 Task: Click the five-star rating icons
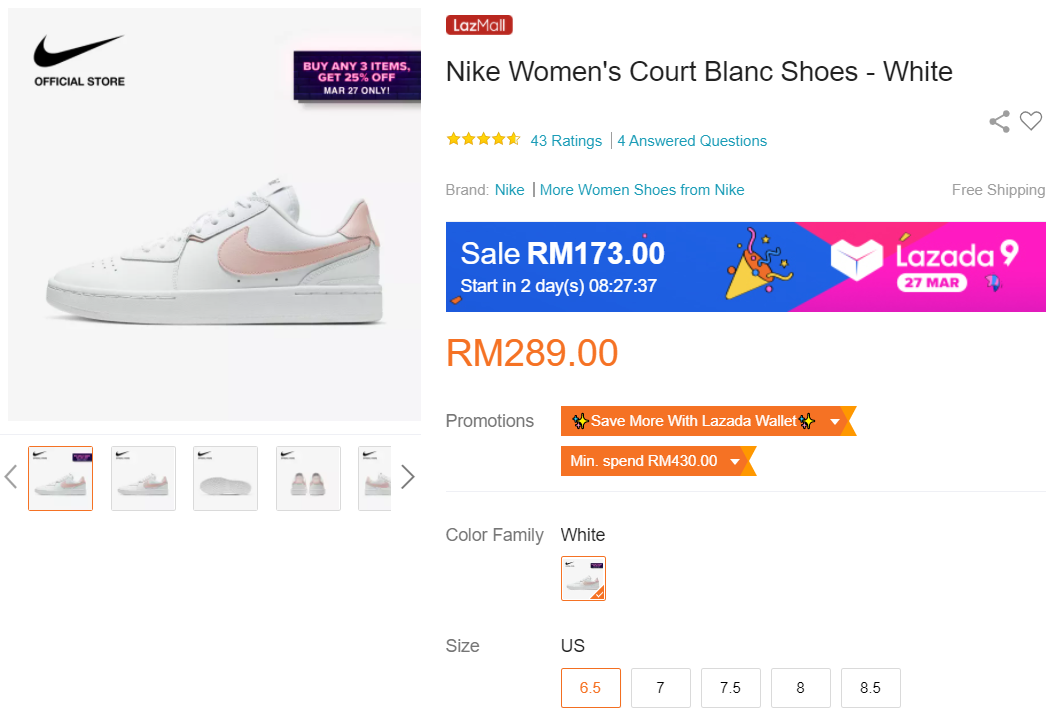(483, 140)
